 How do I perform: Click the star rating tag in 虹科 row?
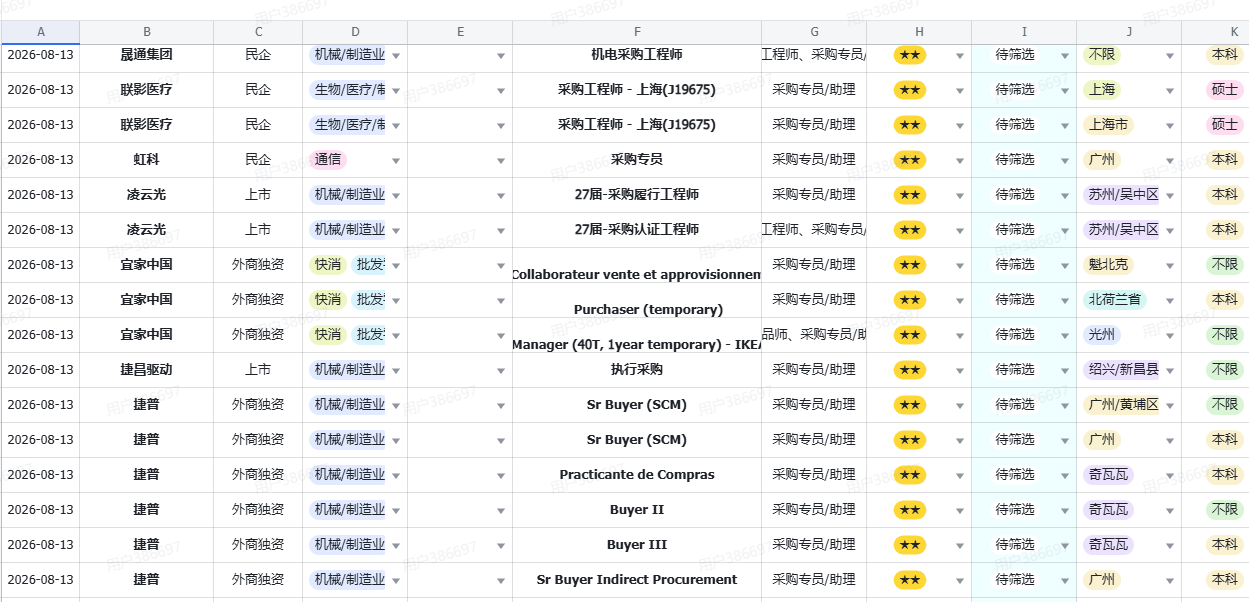[x=910, y=160]
